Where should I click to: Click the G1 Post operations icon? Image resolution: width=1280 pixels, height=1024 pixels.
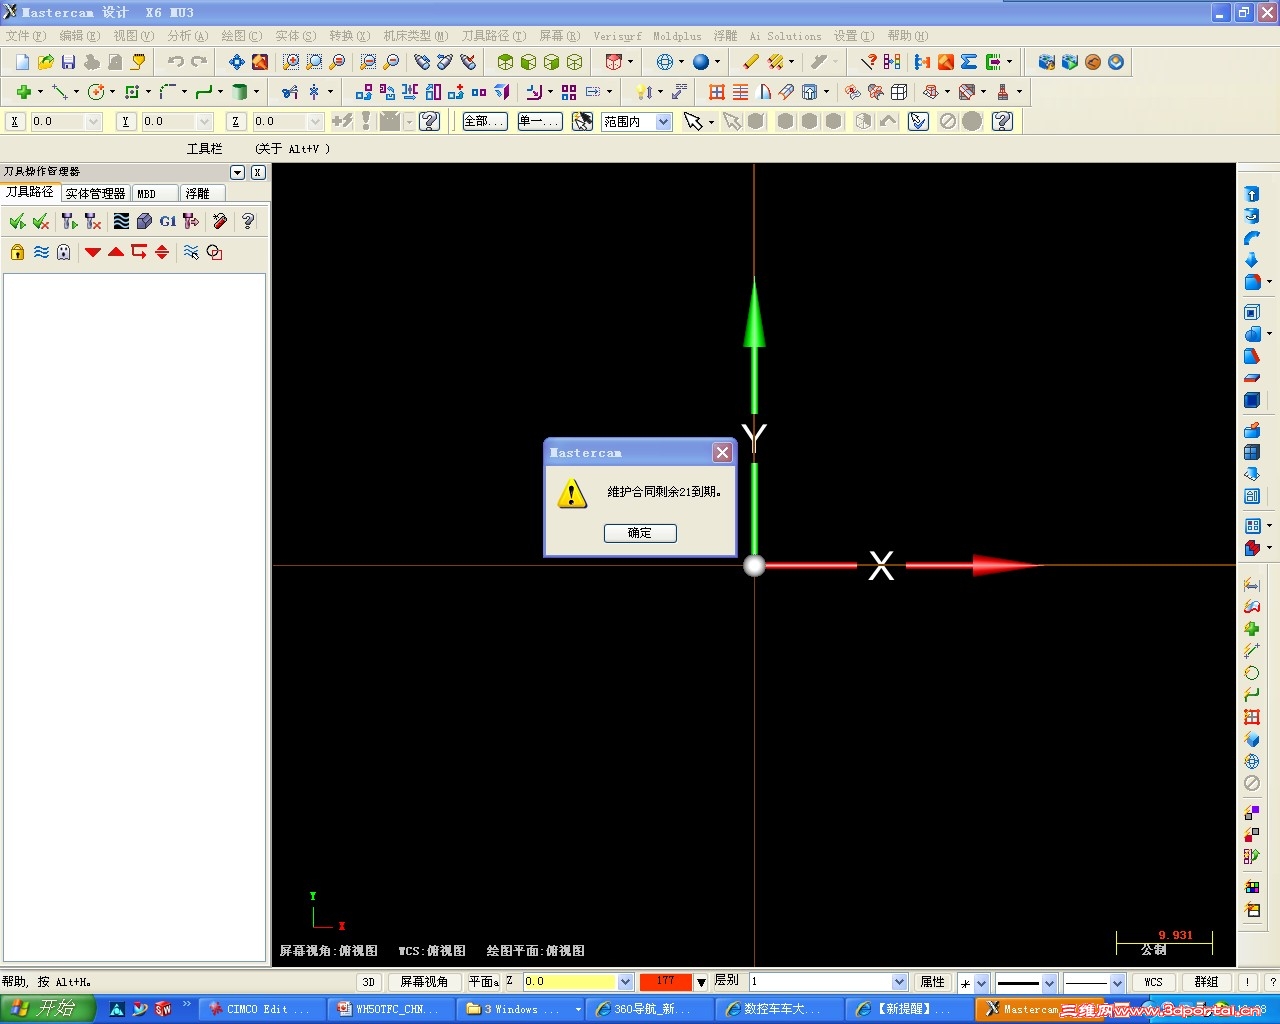click(168, 221)
